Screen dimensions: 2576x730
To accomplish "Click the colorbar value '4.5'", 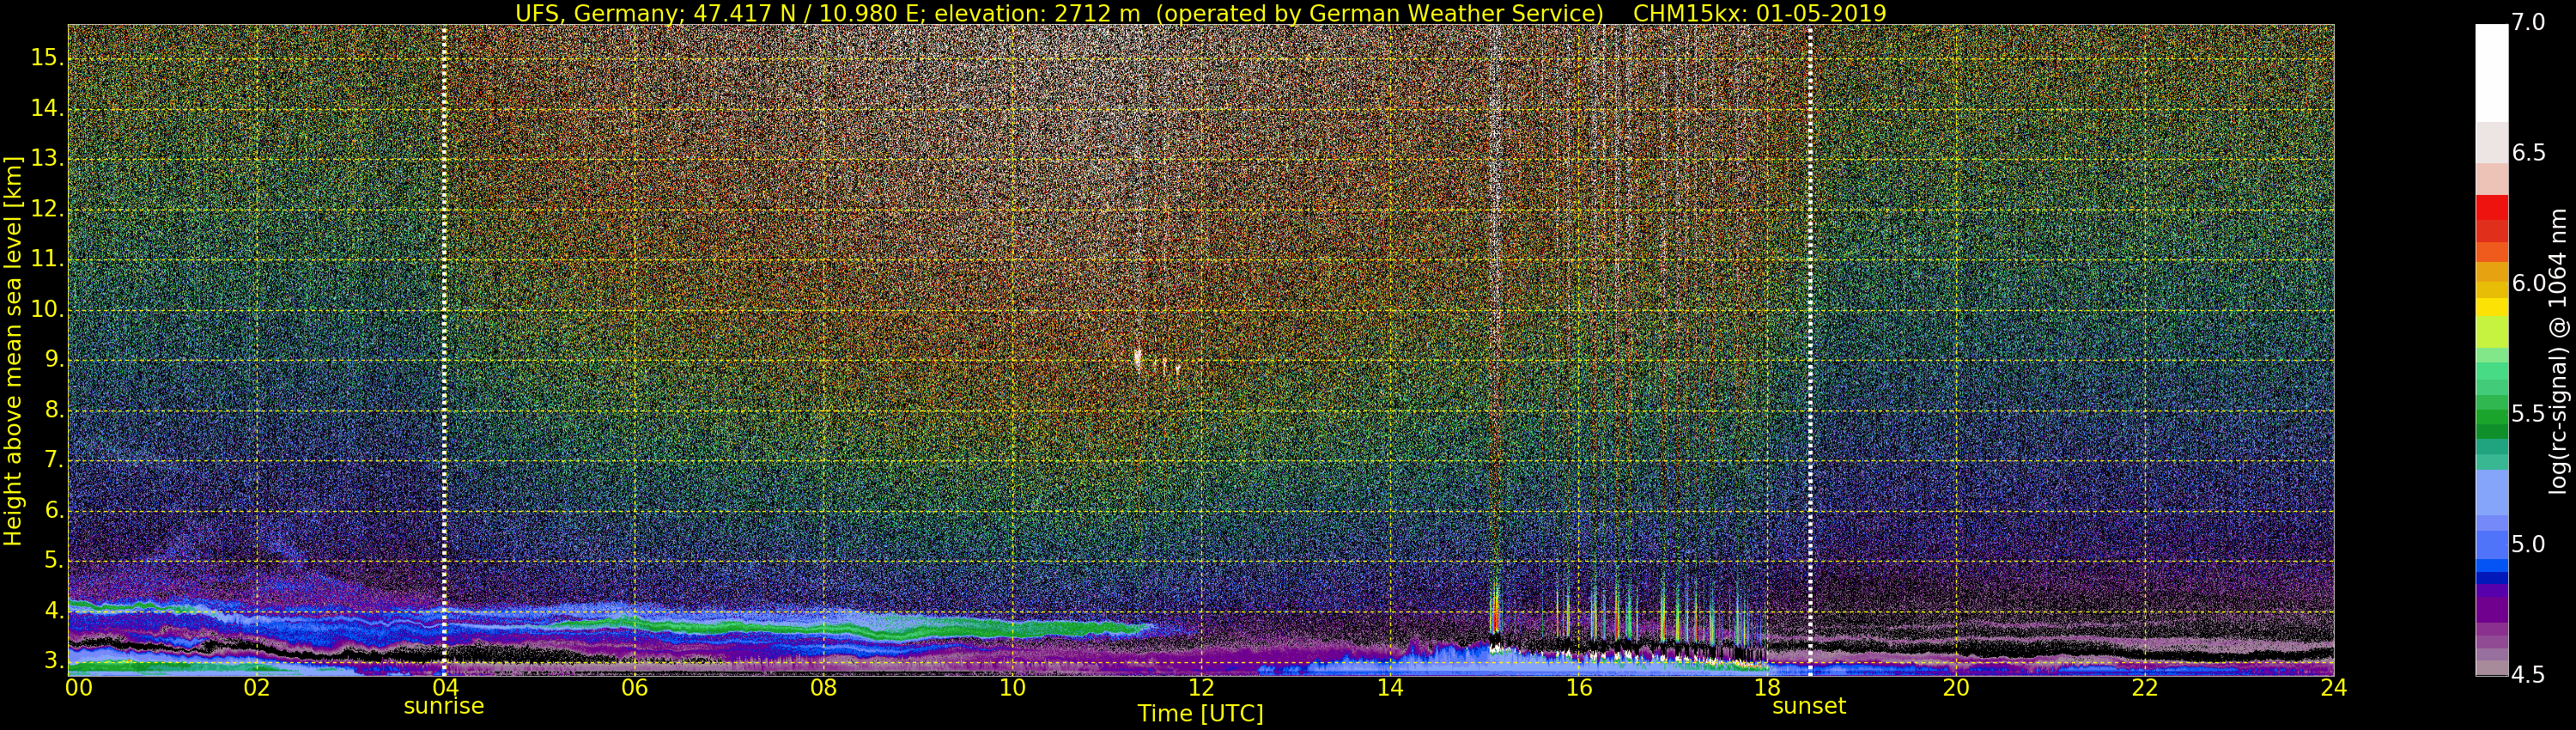I will tap(2528, 676).
